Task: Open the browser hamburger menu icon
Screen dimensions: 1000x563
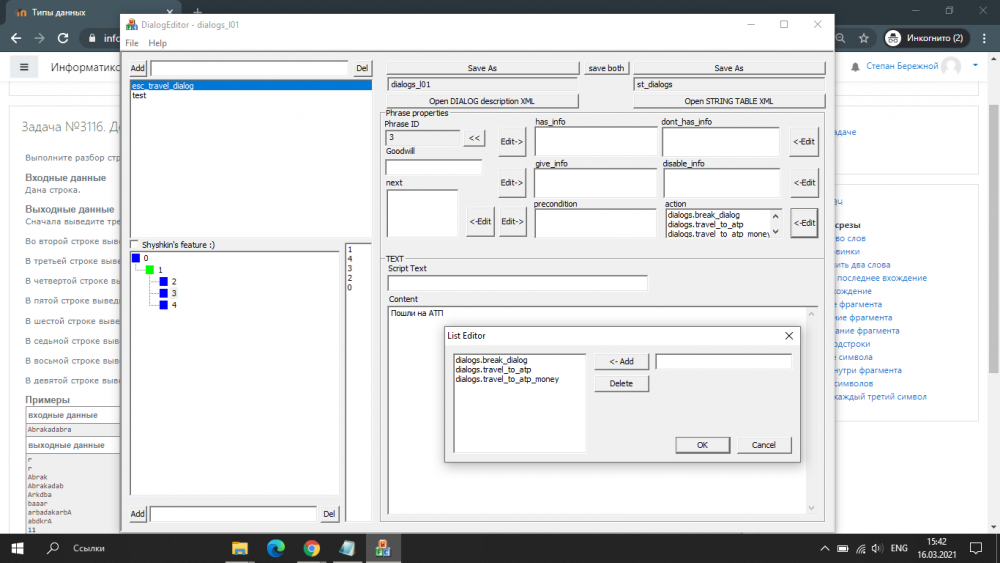Action: (x=25, y=67)
